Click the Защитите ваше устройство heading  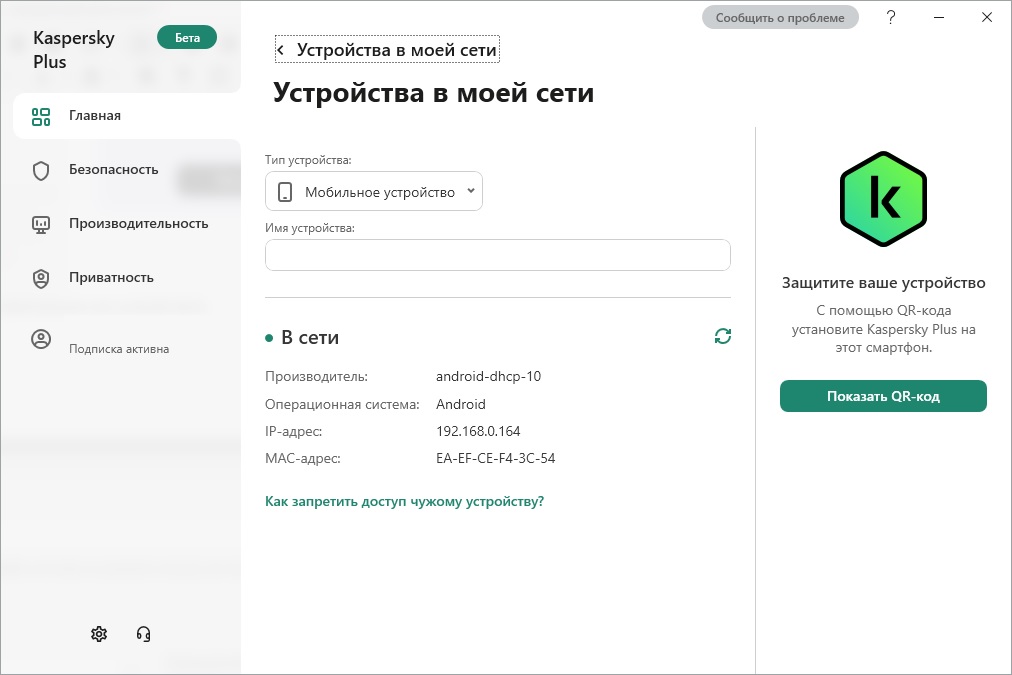[x=883, y=283]
